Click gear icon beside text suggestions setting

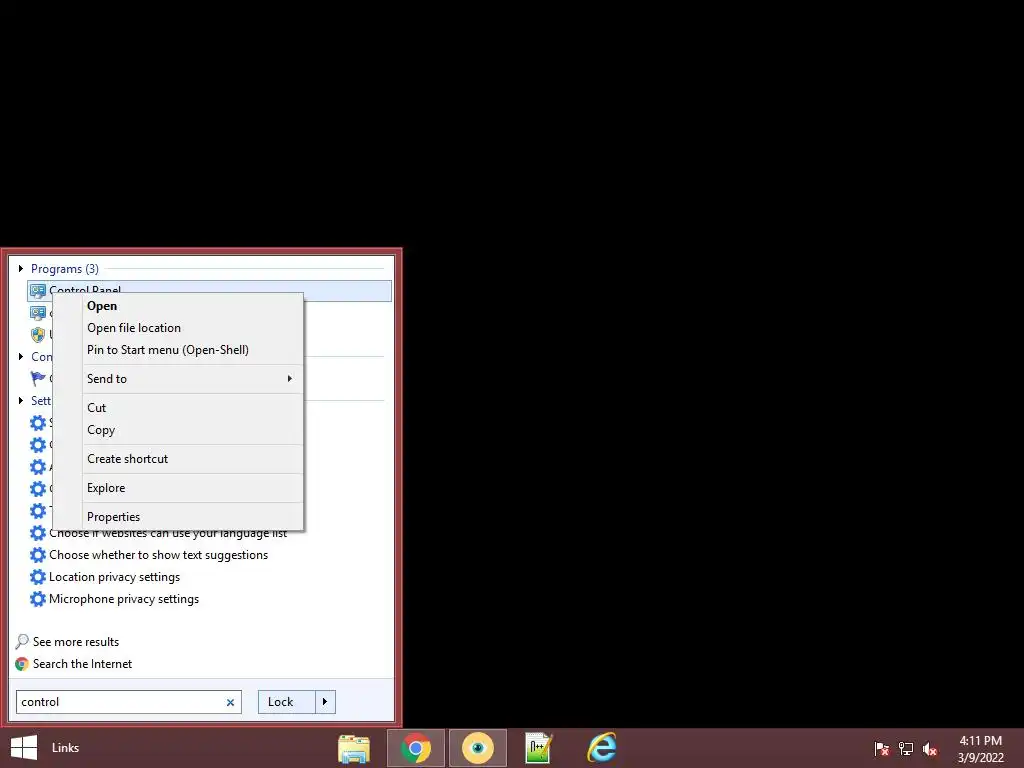(38, 555)
